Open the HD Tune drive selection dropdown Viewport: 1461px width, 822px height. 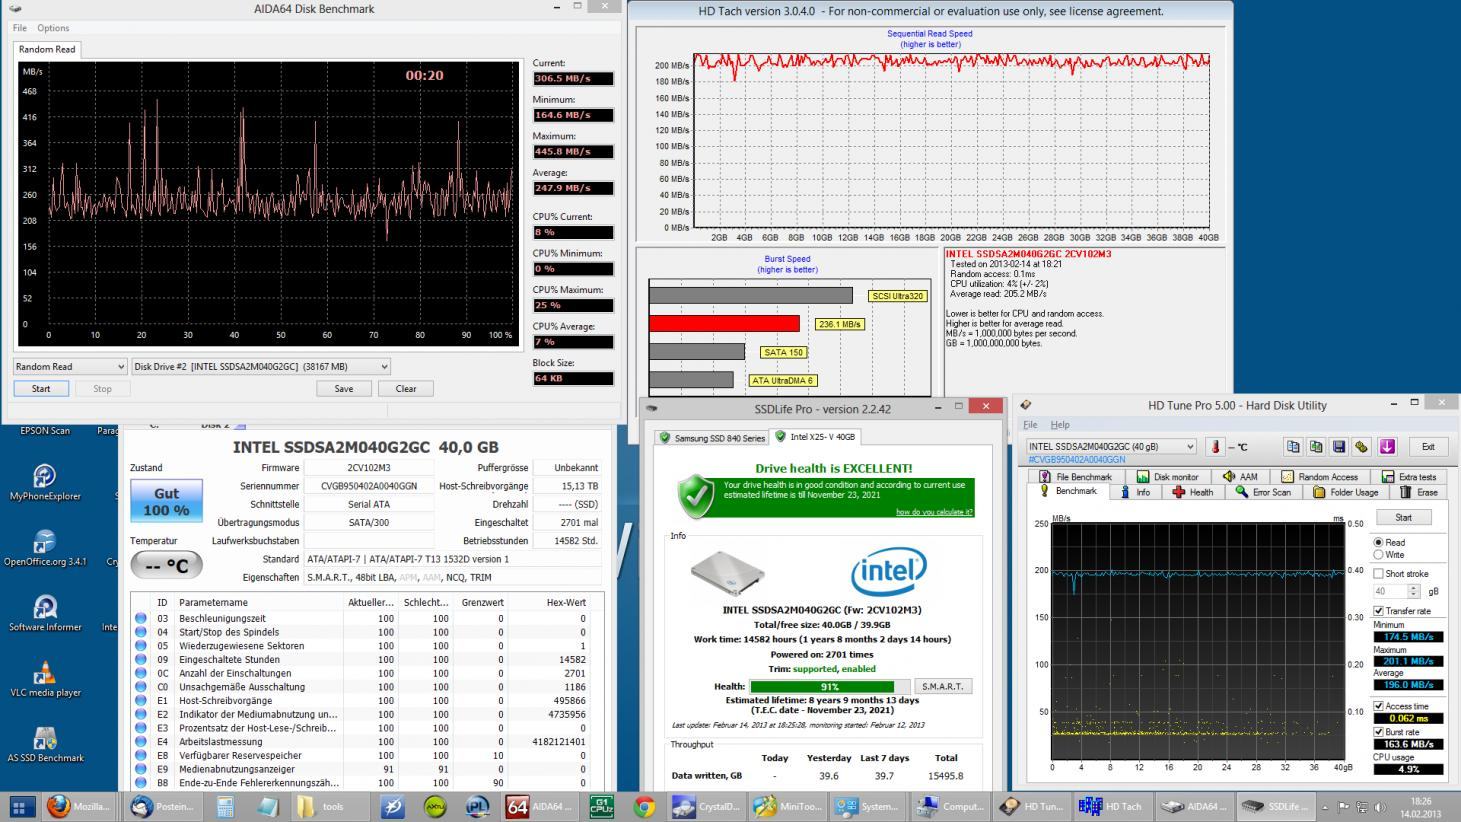[x=1111, y=447]
